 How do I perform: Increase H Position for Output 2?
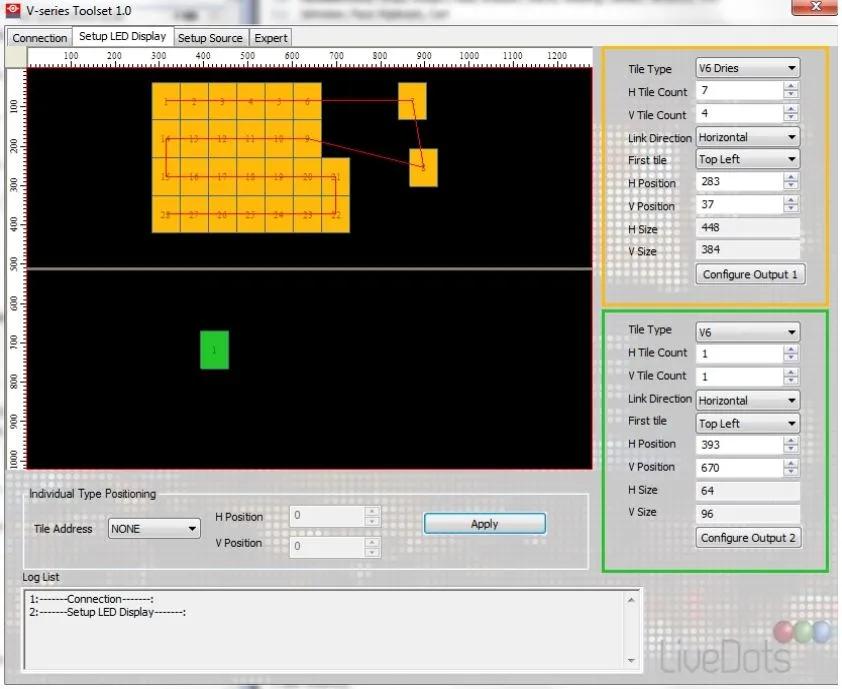[x=791, y=439]
